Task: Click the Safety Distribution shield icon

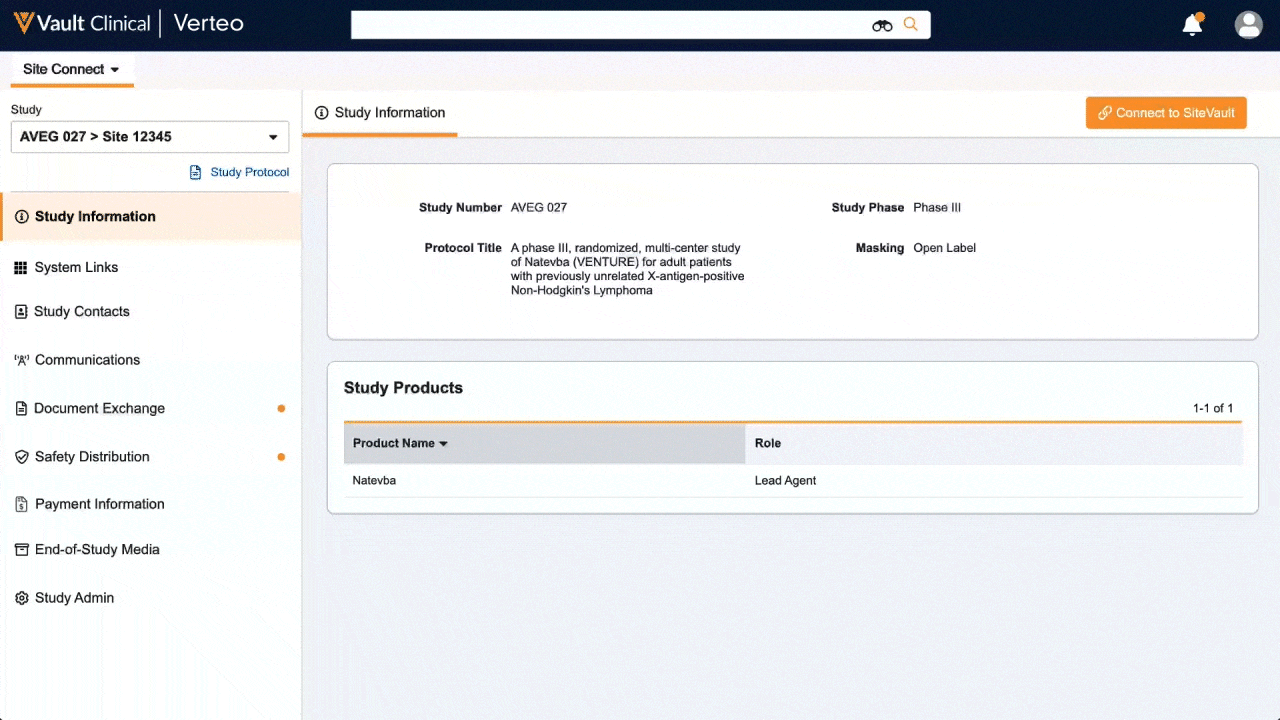Action: (21, 457)
